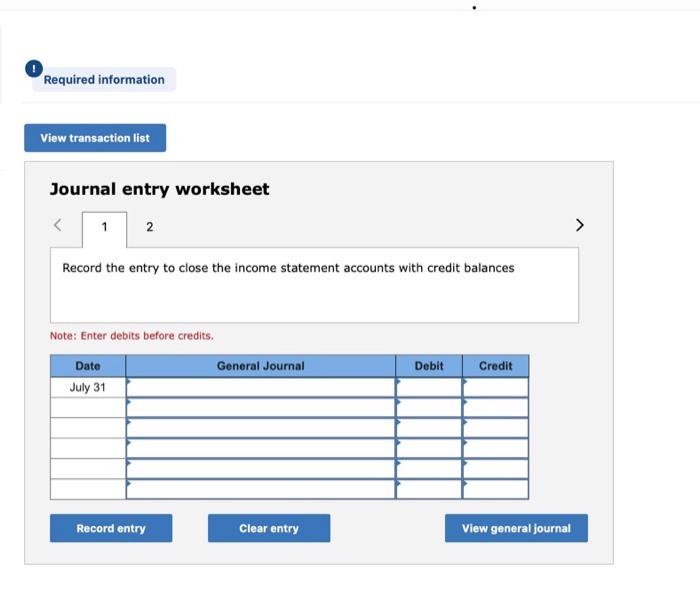The height and width of the screenshot is (604, 700).
Task: Open View transaction list
Action: tap(95, 138)
